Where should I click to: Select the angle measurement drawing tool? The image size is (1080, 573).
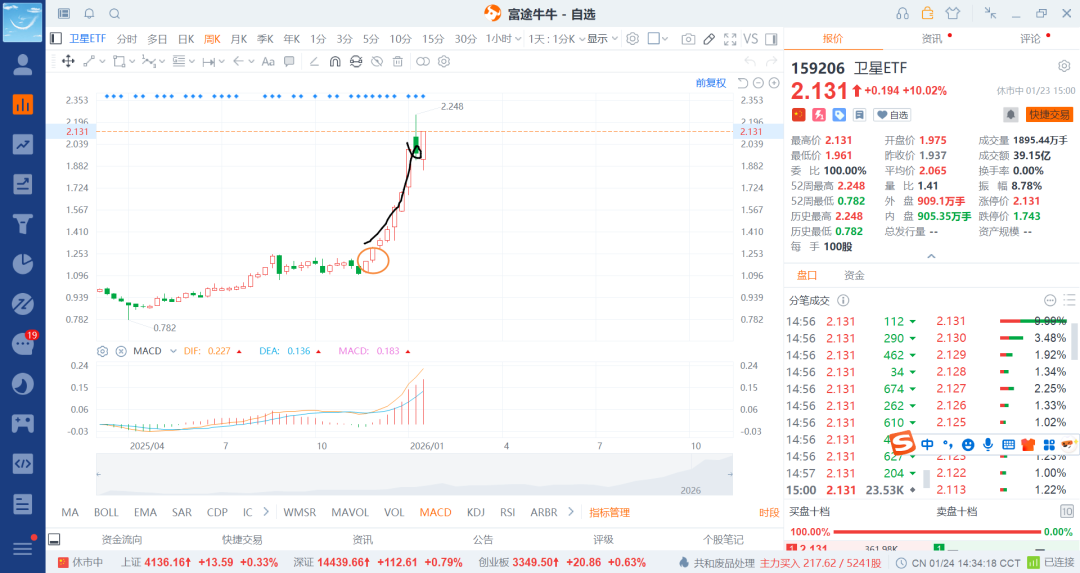(x=314, y=61)
